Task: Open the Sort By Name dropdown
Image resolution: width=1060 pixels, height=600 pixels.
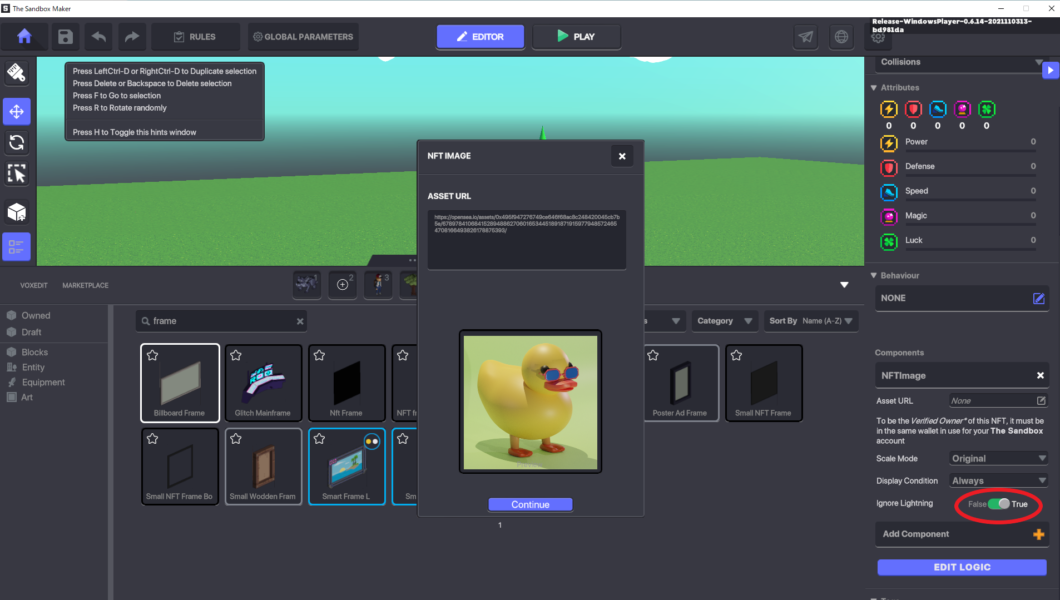Action: [811, 321]
